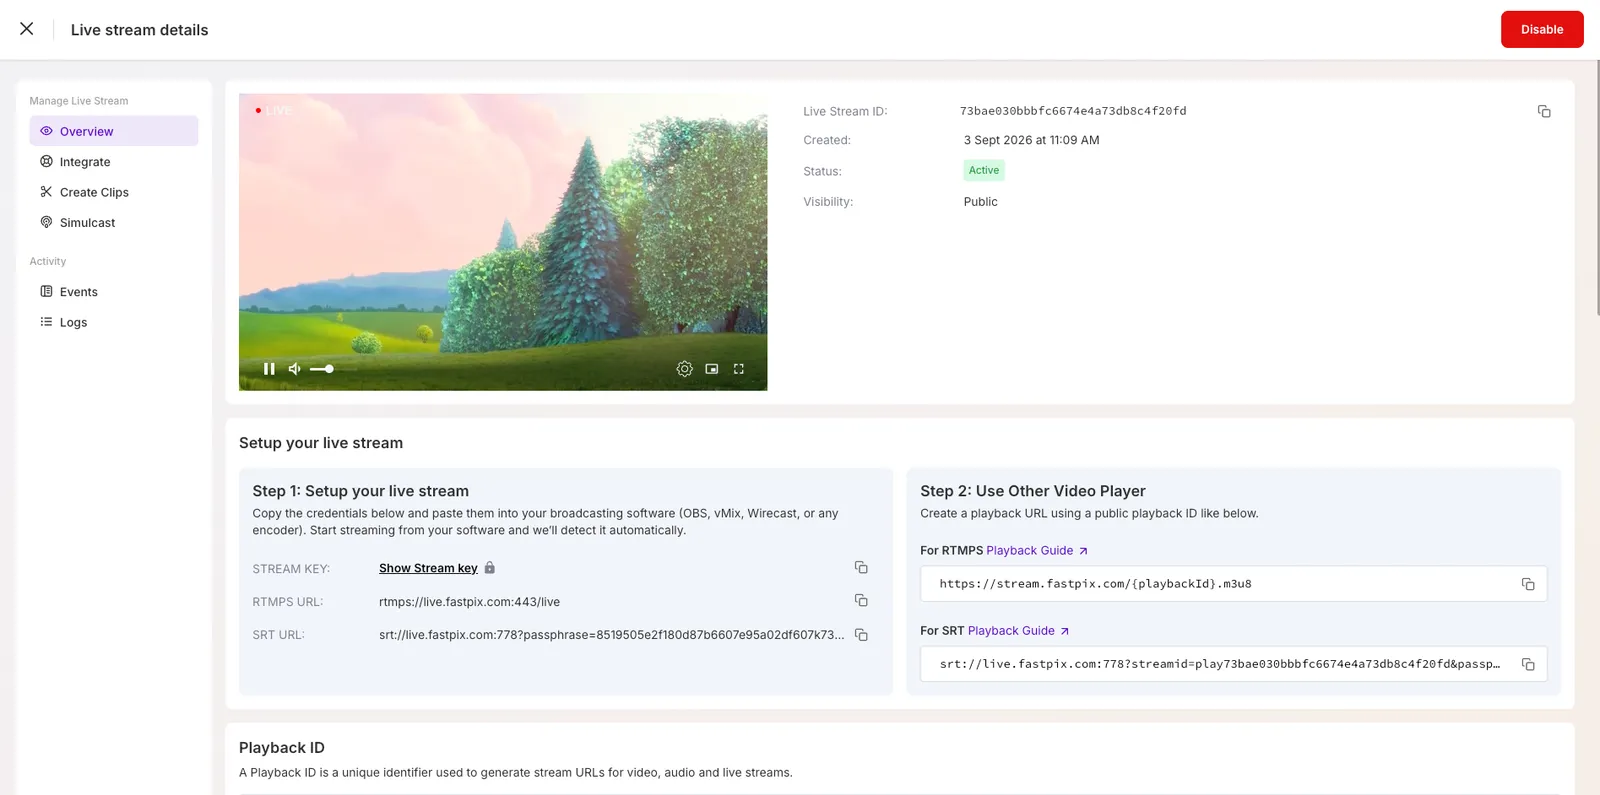
Task: Click the rtmps://live.fastpix.com:443/live URL text
Action: (469, 602)
